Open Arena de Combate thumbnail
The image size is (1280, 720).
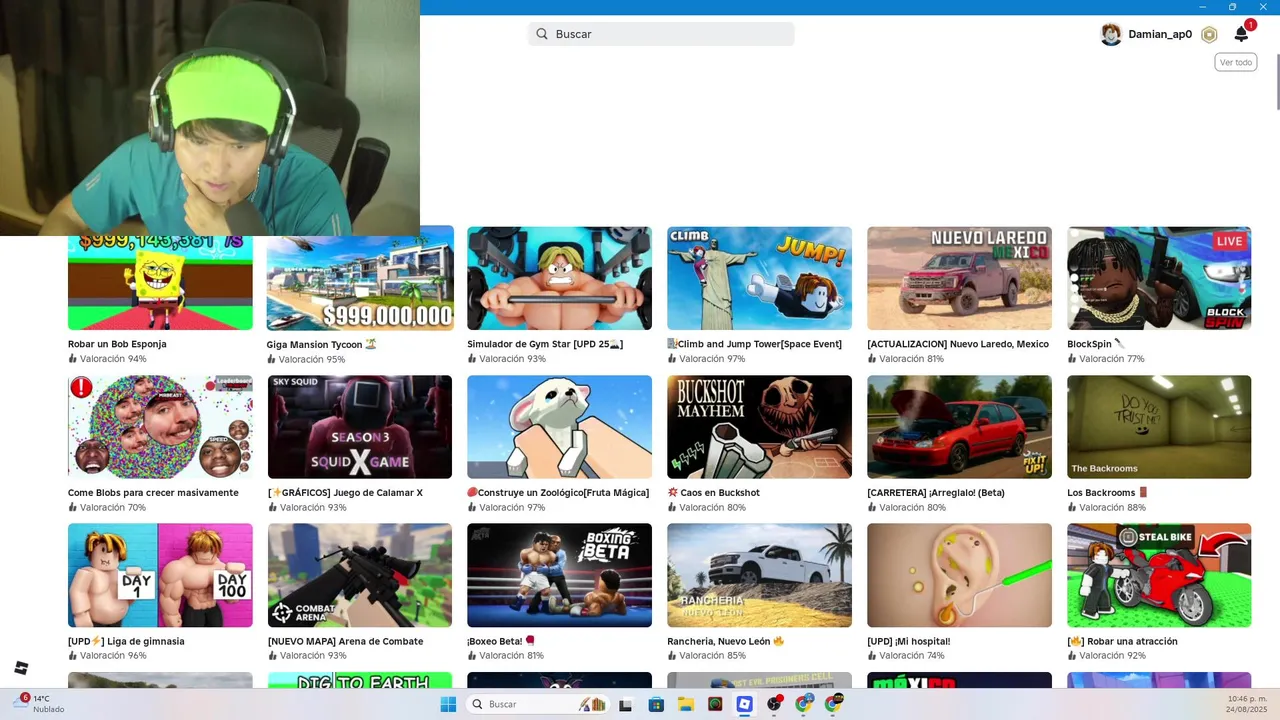[360, 575]
